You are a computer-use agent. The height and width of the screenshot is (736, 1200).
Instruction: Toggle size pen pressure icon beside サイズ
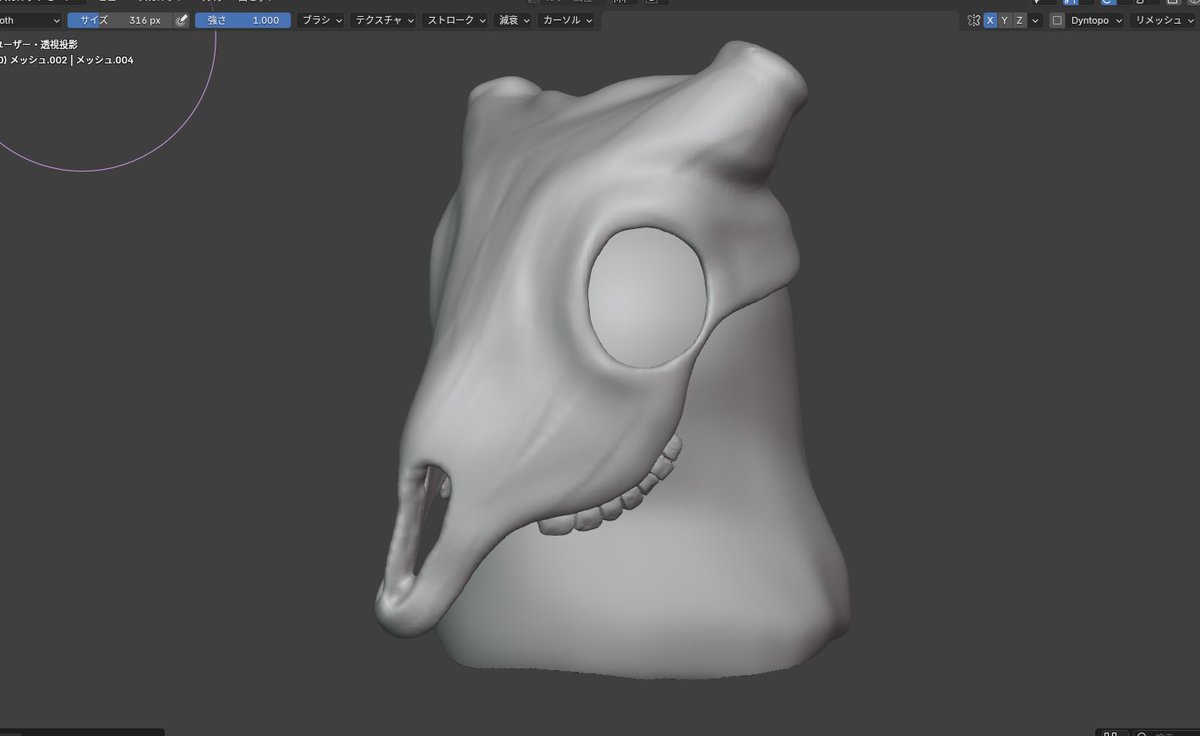(181, 20)
